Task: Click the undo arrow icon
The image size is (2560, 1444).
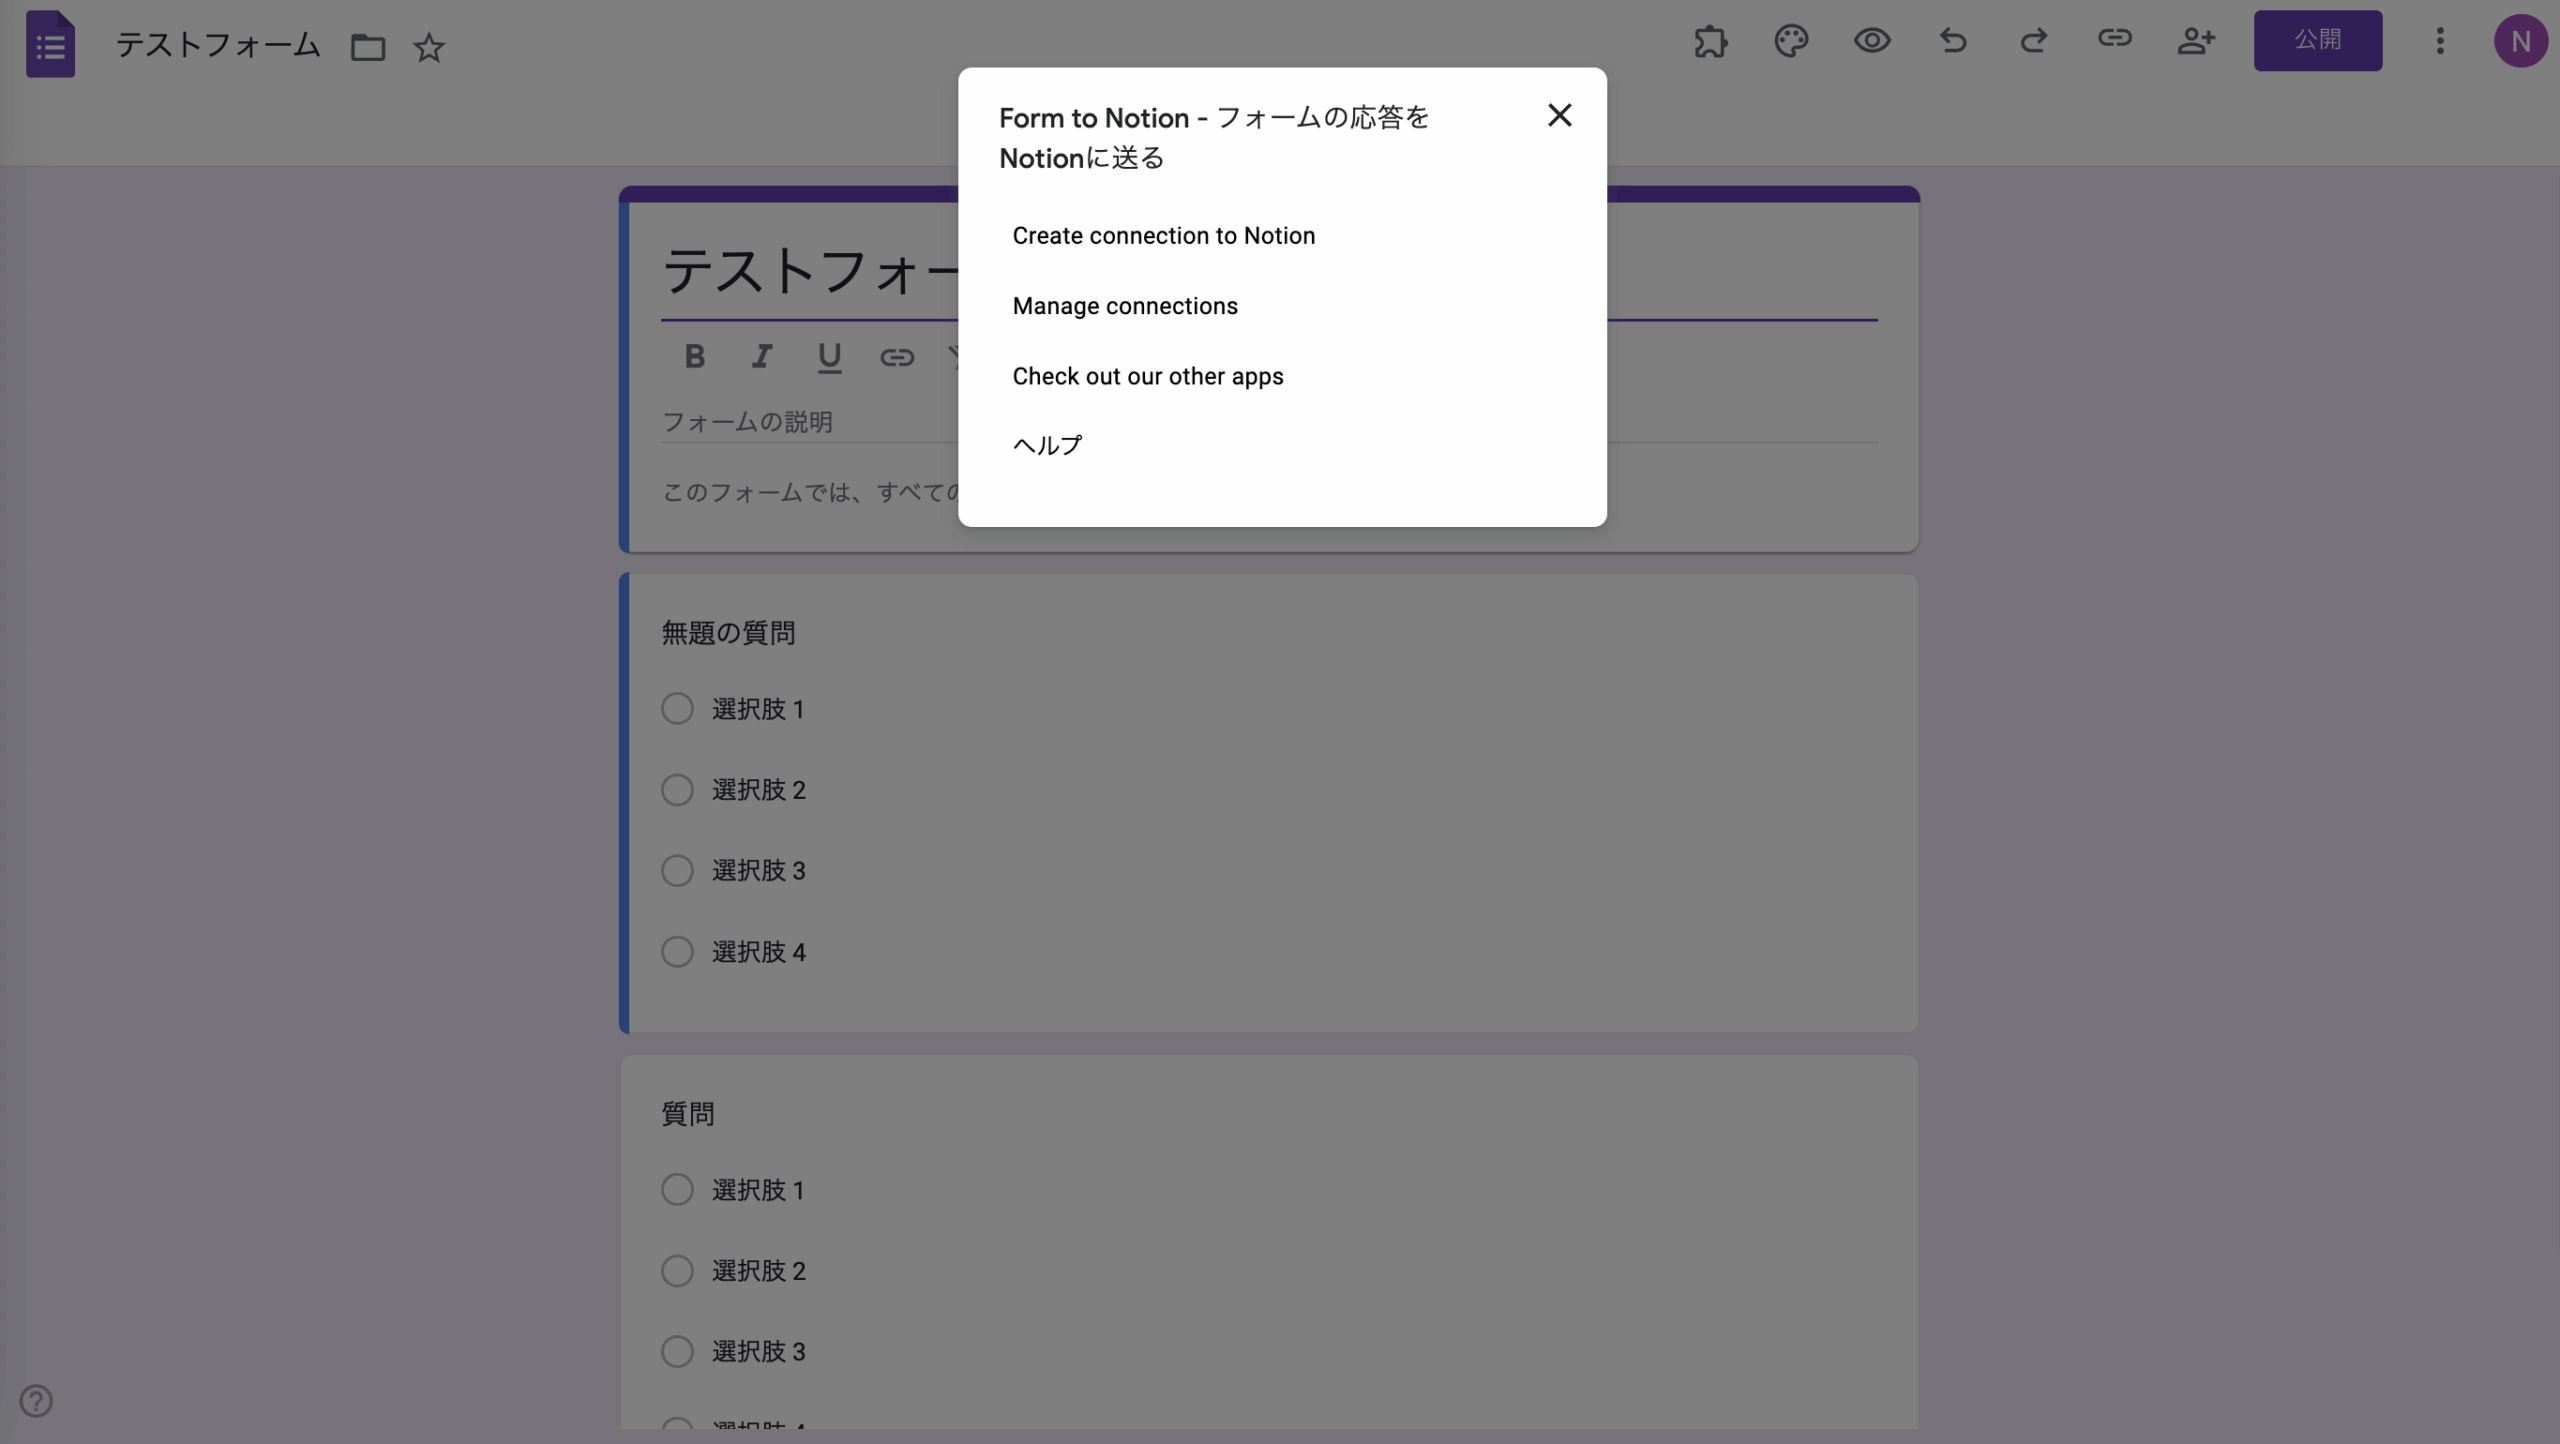Action: [x=1952, y=41]
